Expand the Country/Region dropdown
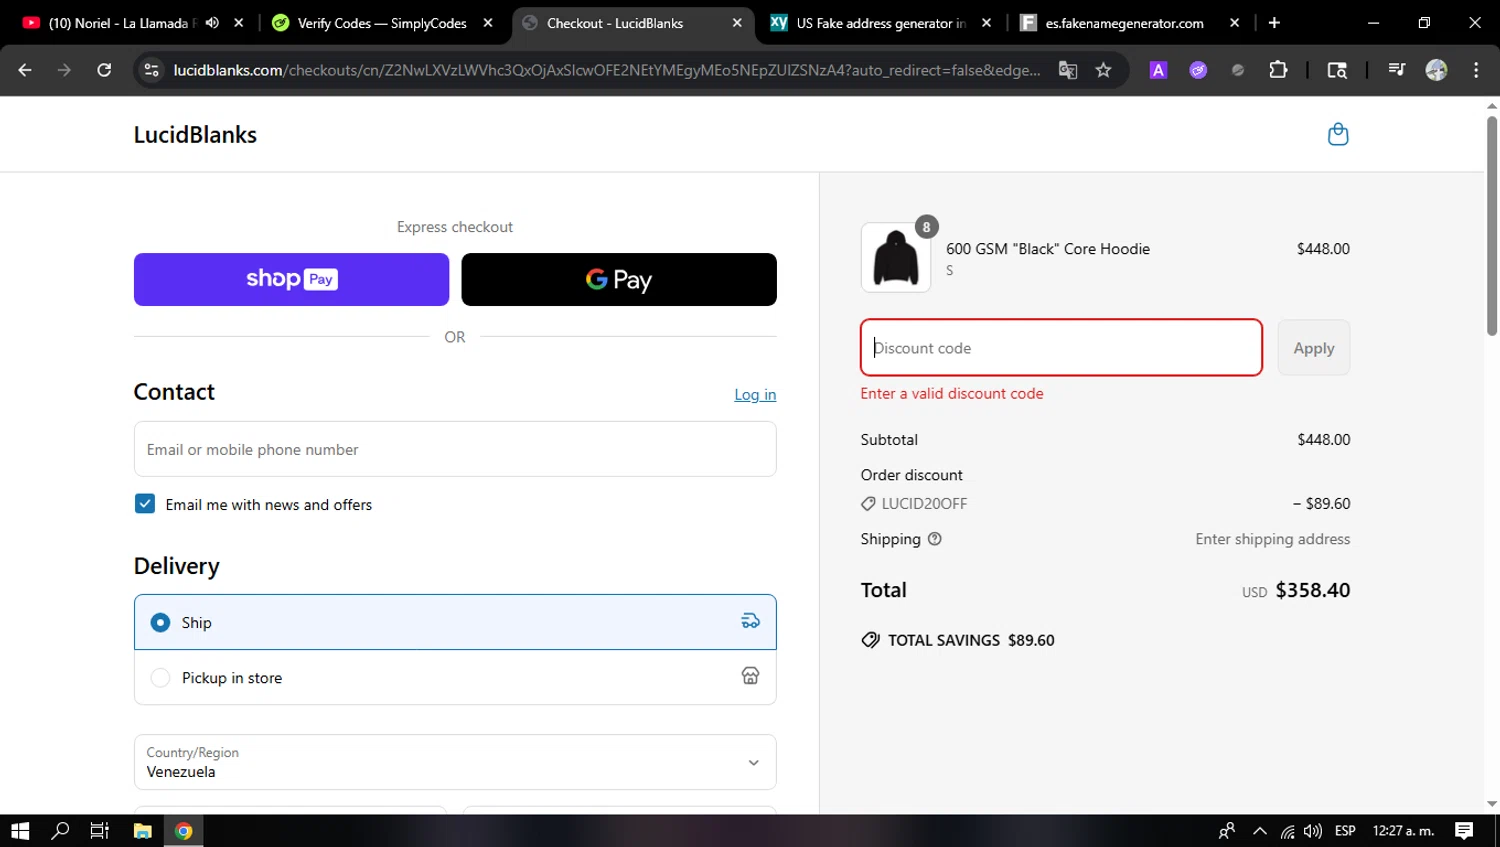Image resolution: width=1500 pixels, height=847 pixels. point(455,762)
